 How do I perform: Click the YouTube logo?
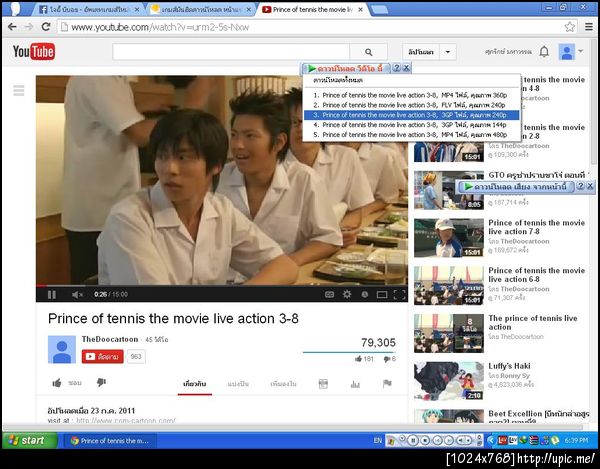pyautogui.click(x=34, y=52)
